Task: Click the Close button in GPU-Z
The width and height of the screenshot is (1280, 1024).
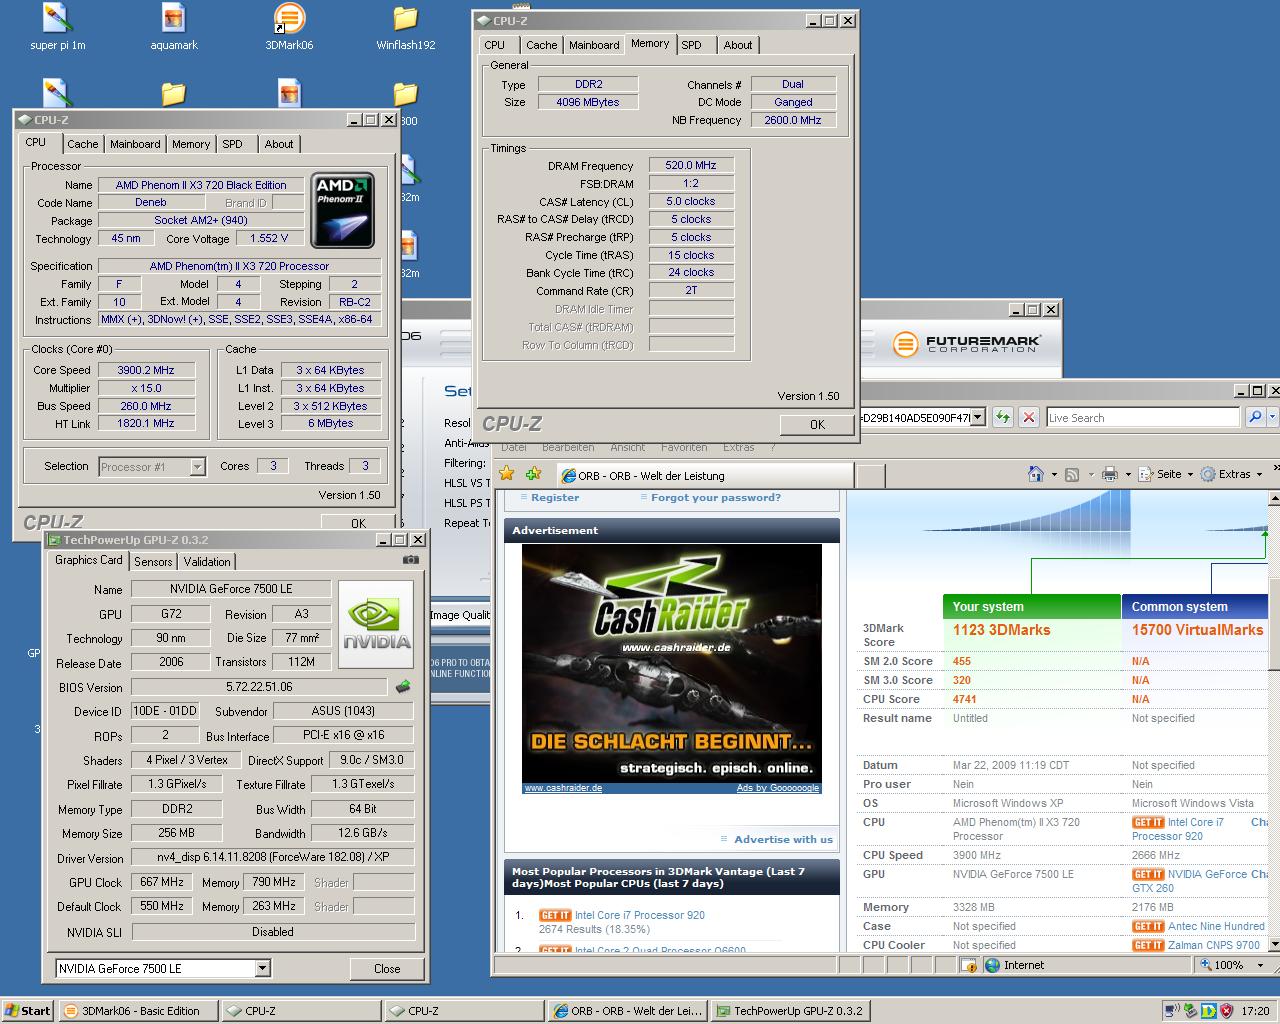Action: [x=387, y=968]
